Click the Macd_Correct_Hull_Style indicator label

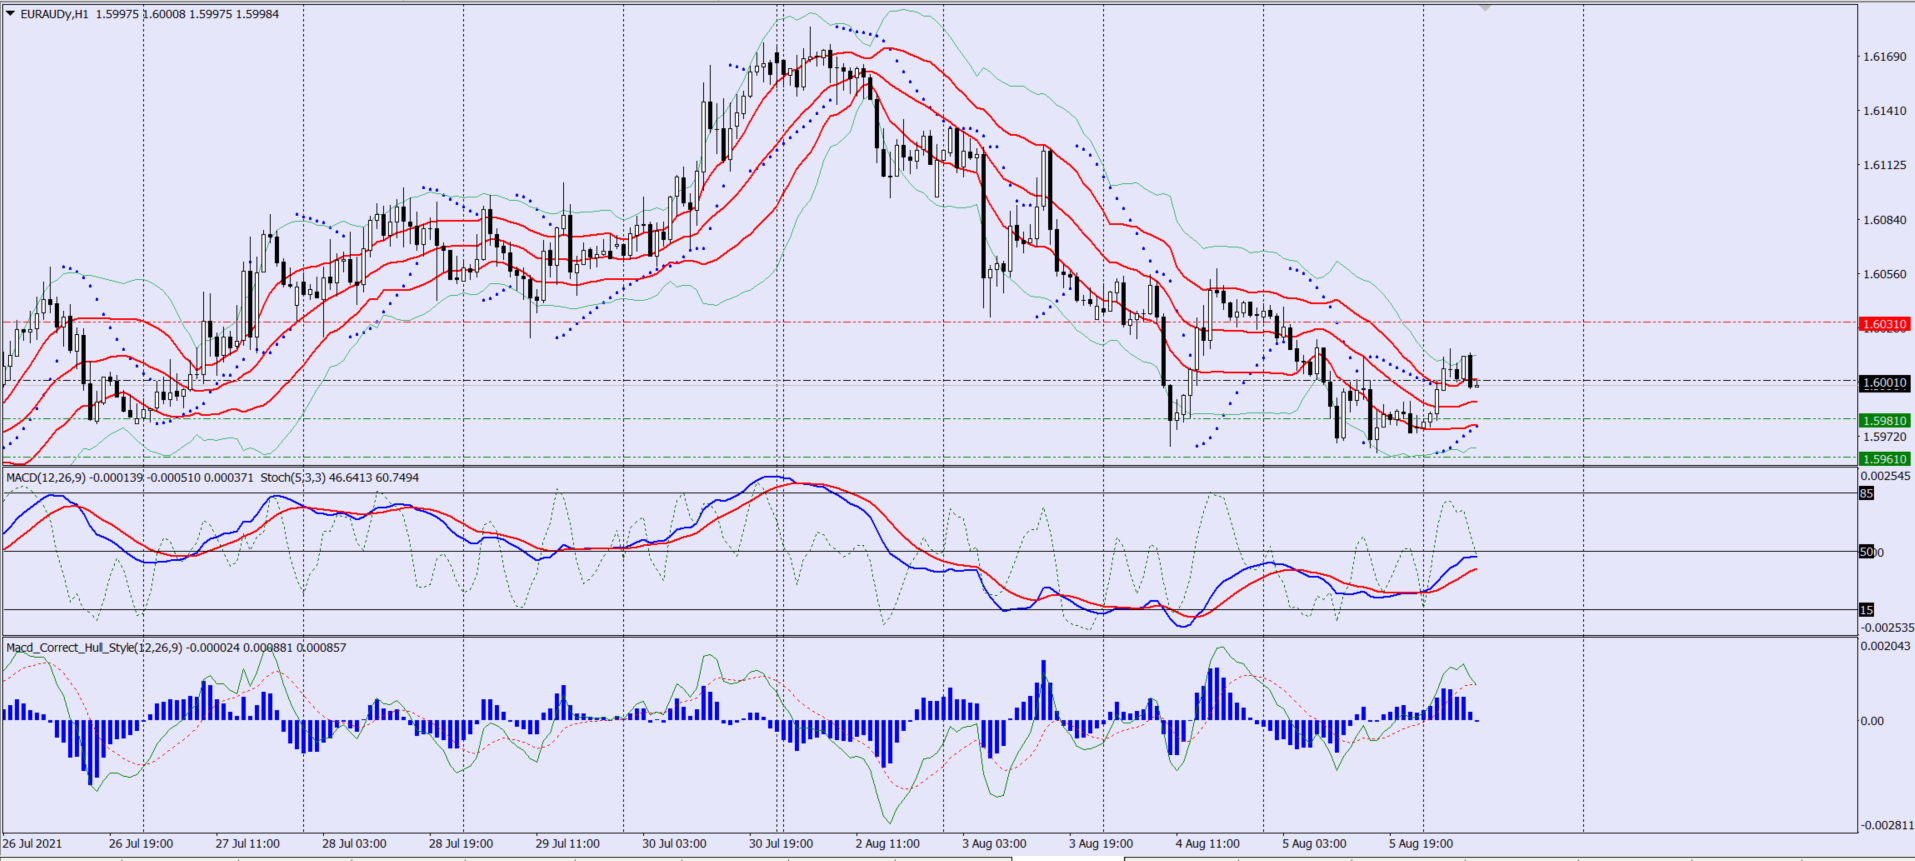94,648
